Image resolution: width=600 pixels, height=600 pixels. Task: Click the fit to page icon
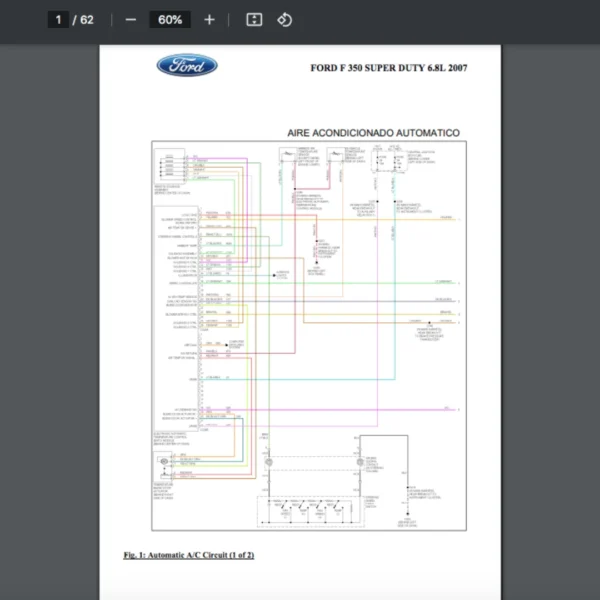pos(254,20)
